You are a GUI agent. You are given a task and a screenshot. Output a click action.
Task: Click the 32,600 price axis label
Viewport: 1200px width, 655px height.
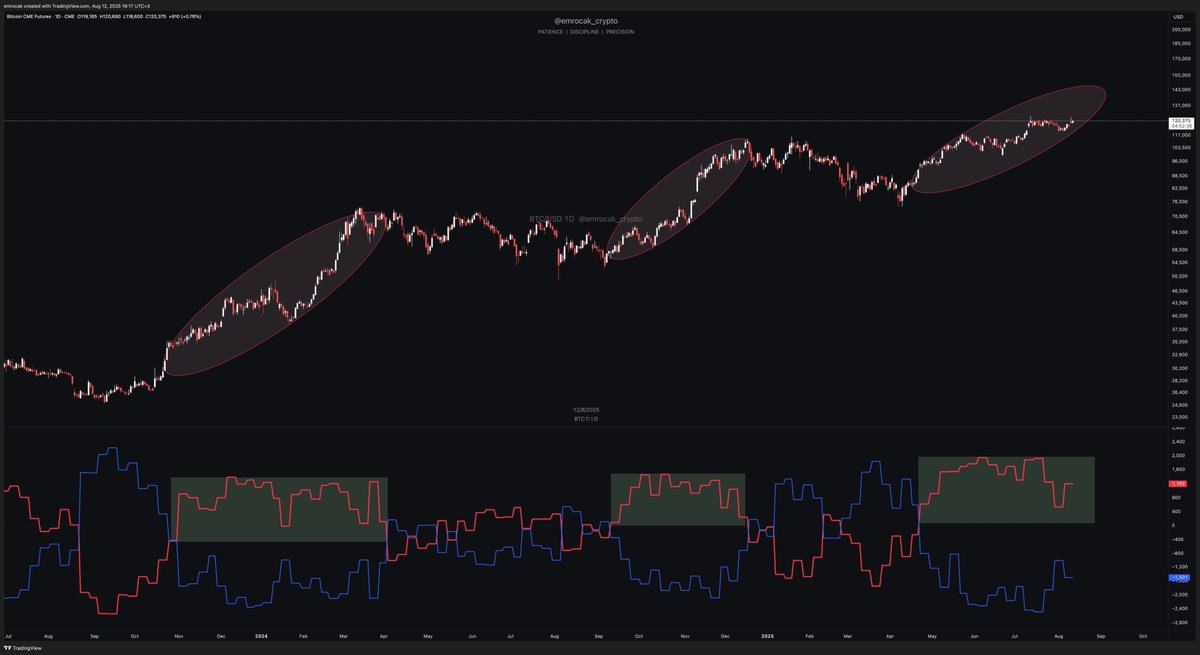(1180, 354)
